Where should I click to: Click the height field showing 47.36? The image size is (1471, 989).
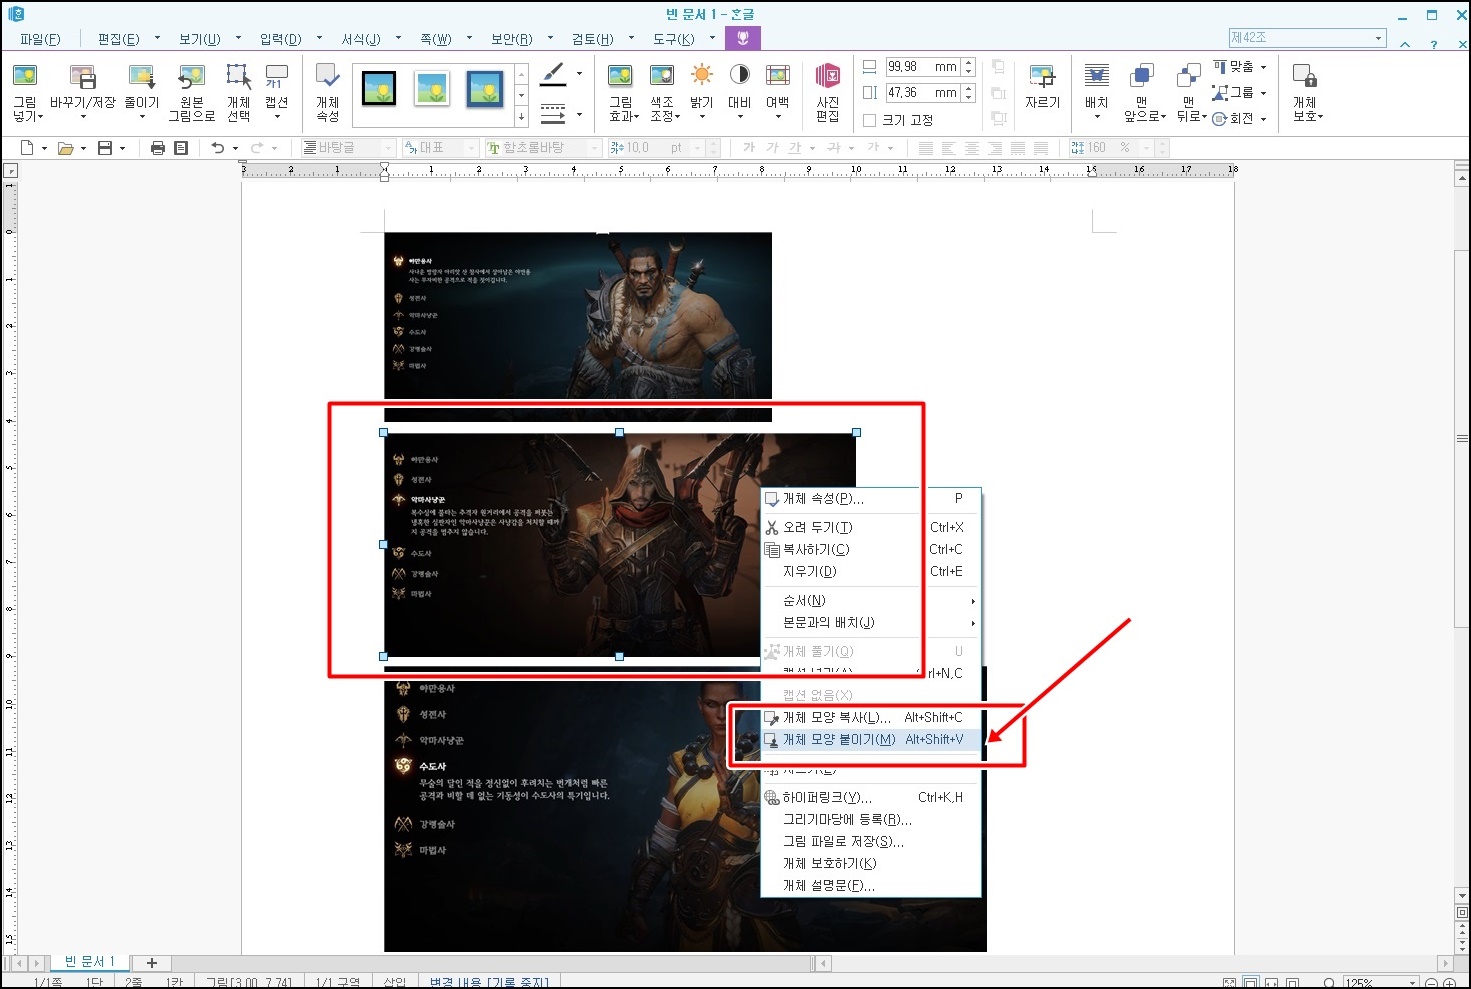pyautogui.click(x=922, y=93)
